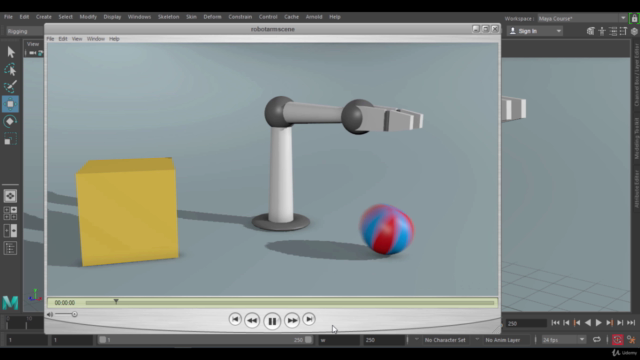Screen dimensions: 640x360
Task: Click the movie player progress bar
Action: click(x=290, y=302)
